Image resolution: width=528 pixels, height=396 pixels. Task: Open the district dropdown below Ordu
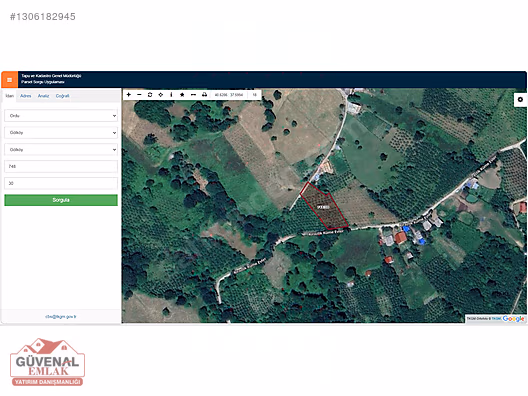61,133
